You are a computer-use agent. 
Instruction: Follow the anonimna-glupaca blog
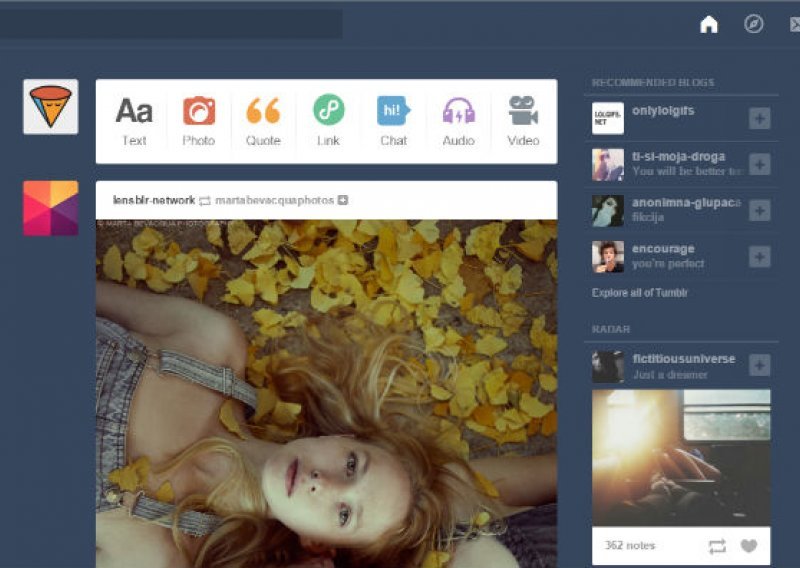coord(760,210)
